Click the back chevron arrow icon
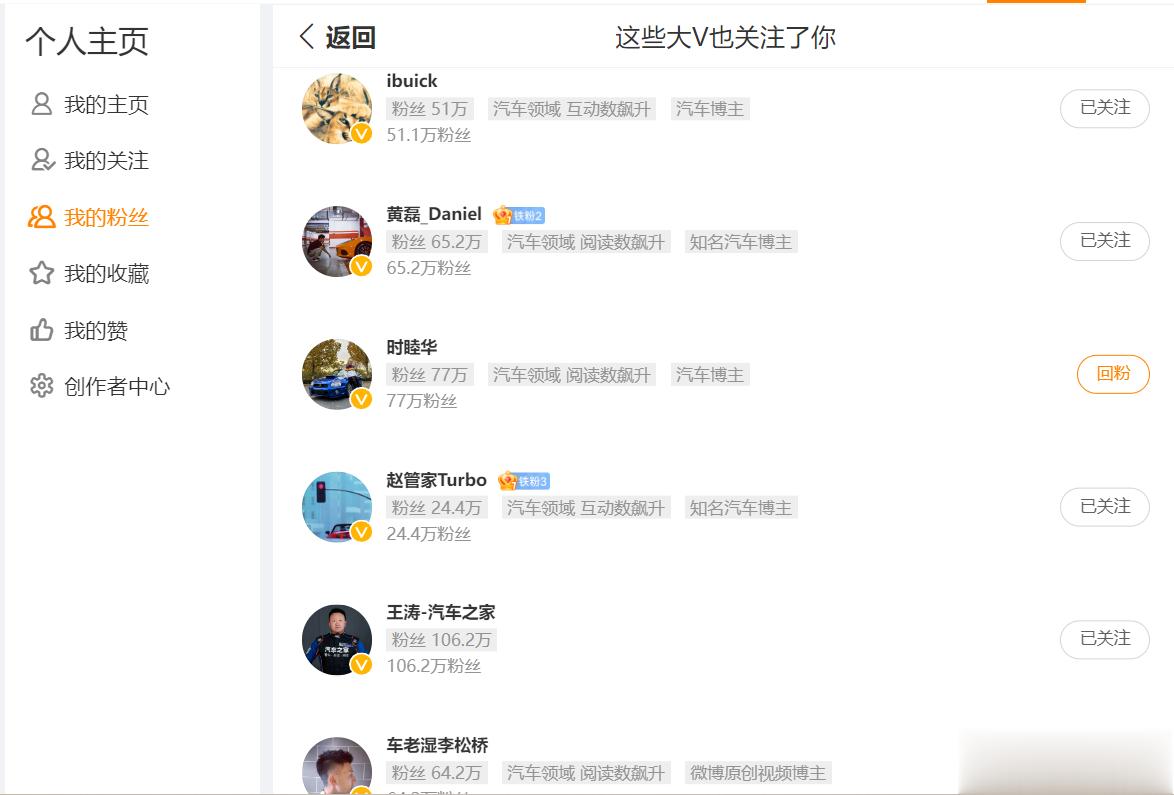The width and height of the screenshot is (1174, 795). pos(305,36)
